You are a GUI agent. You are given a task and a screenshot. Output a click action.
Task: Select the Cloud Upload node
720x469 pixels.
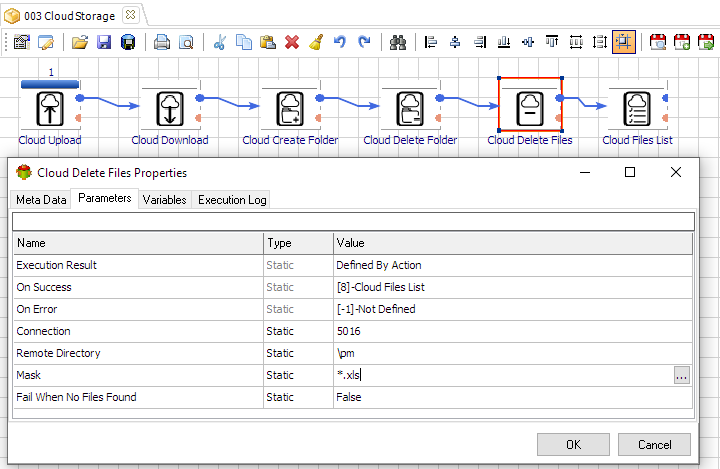[x=50, y=109]
